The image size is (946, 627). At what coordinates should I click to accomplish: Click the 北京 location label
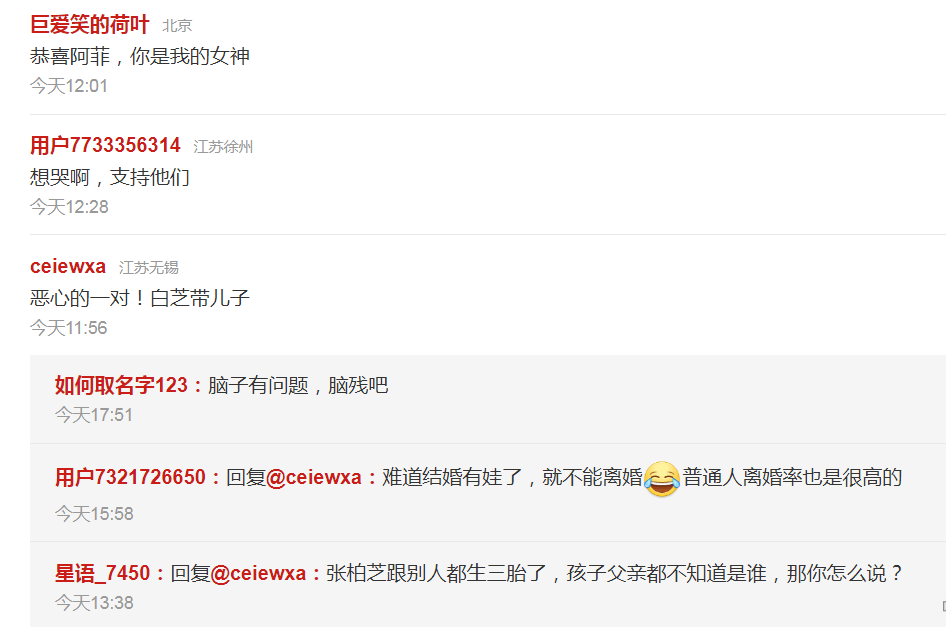coord(177,26)
